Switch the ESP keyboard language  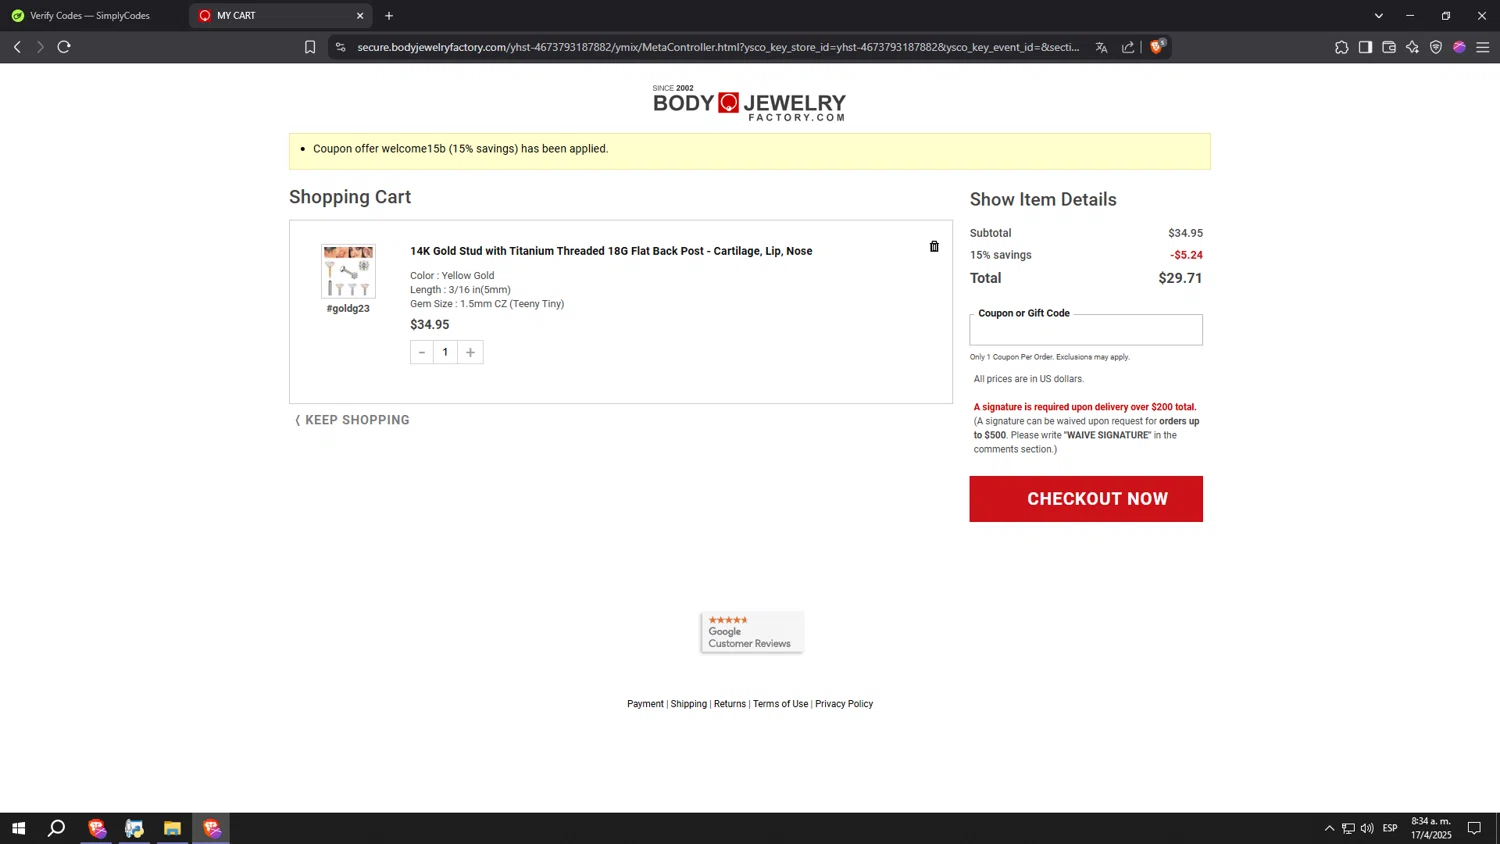(x=1390, y=828)
